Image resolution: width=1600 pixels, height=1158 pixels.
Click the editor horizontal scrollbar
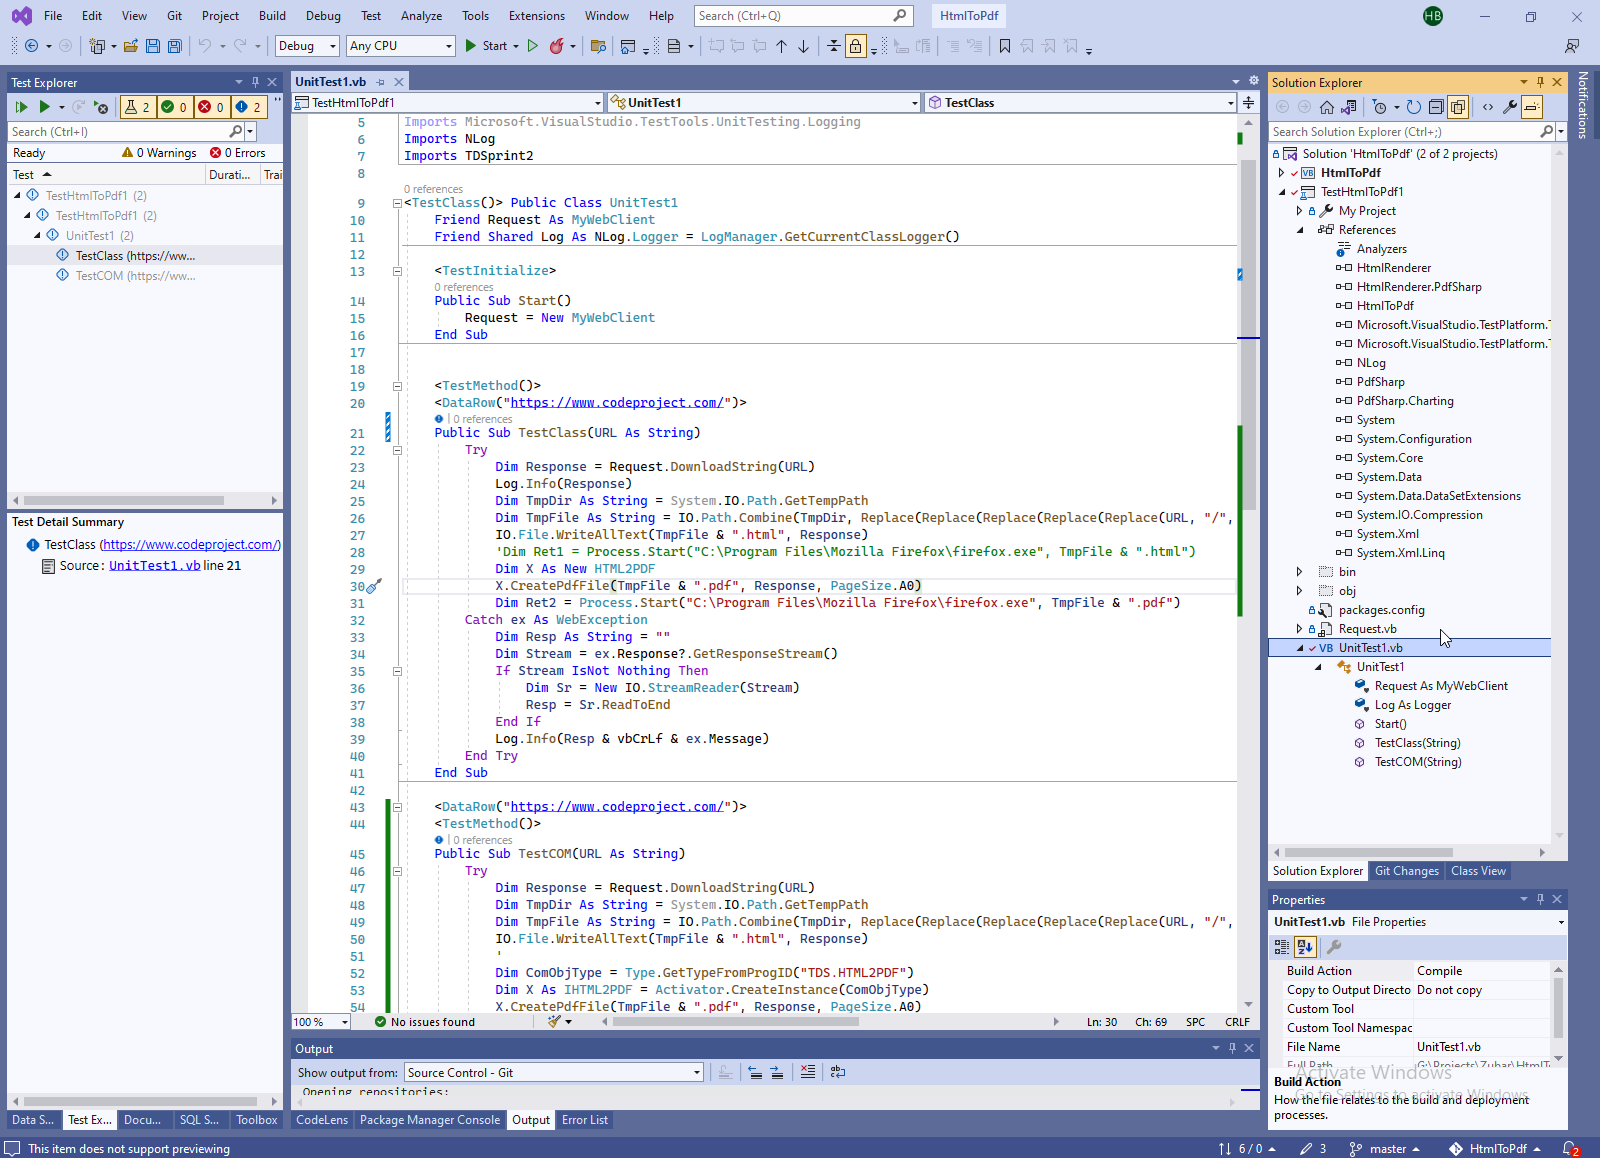[x=735, y=1022]
